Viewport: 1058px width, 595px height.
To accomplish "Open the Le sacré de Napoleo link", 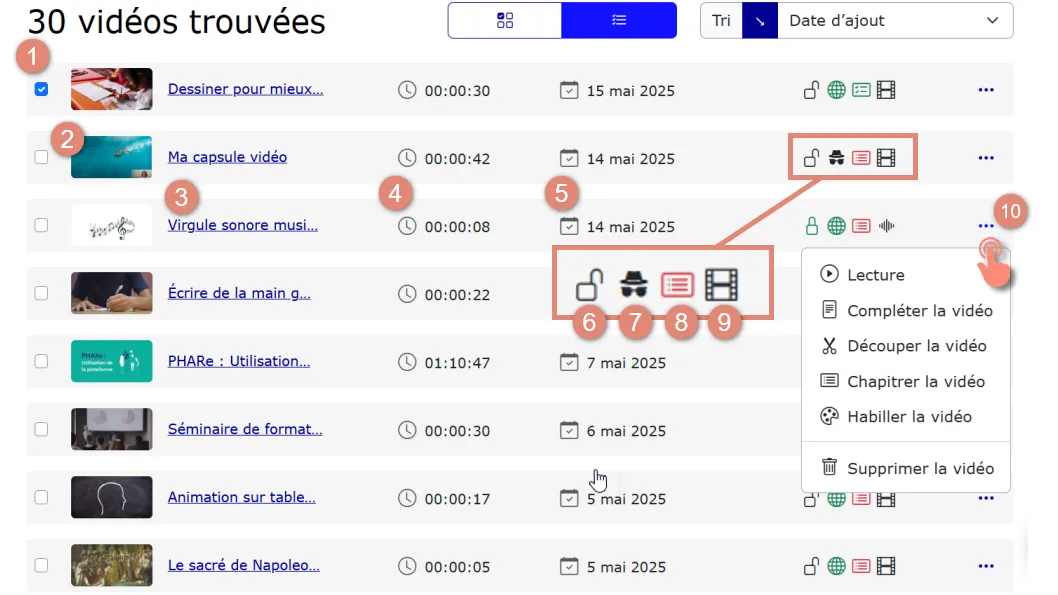I will pos(244,565).
